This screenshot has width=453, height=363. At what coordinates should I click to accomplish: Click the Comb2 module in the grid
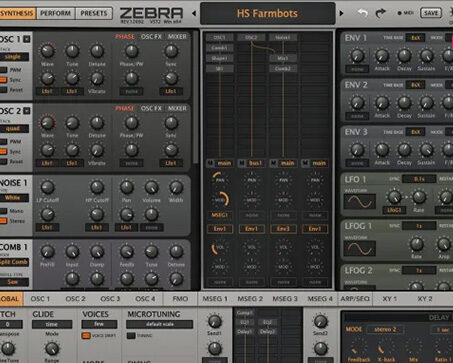(283, 69)
